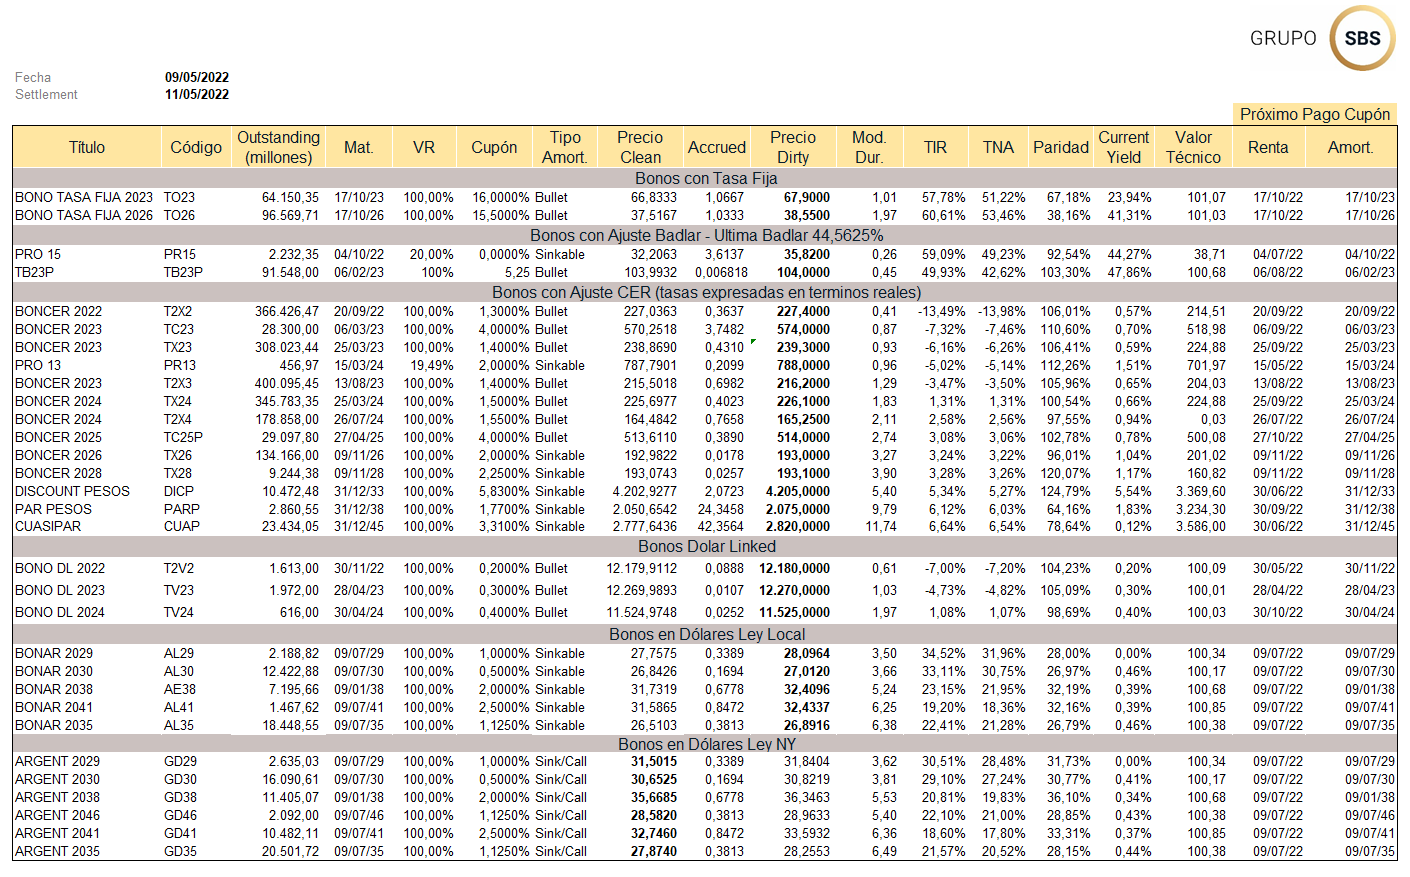
Task: Click the TX23 code cell
Action: tap(178, 347)
